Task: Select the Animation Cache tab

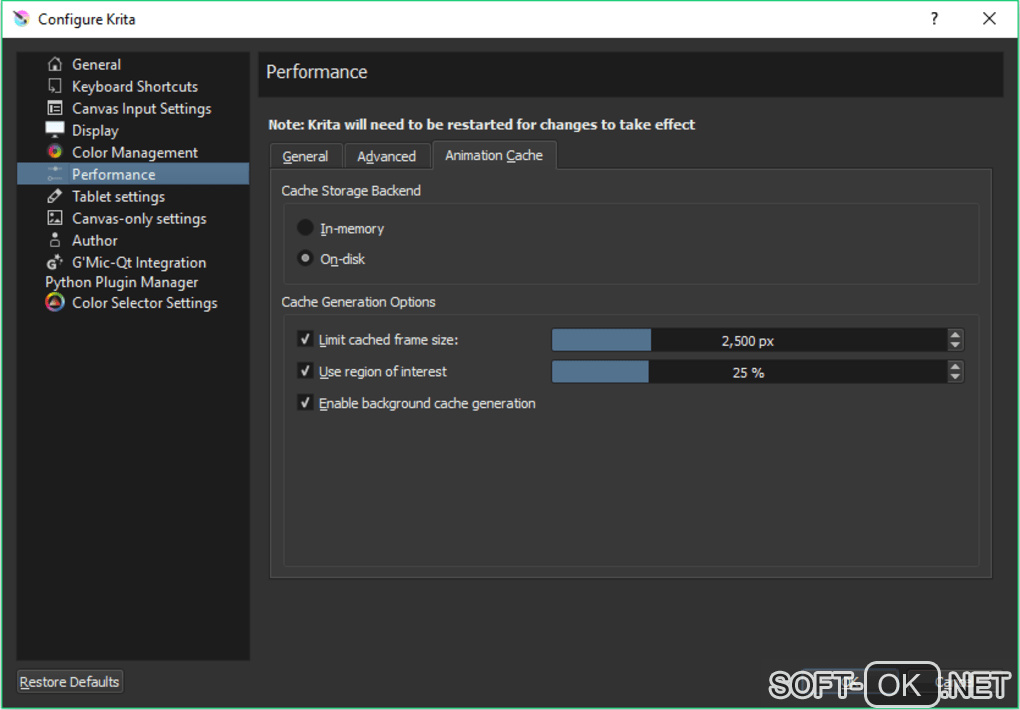Action: (x=494, y=155)
